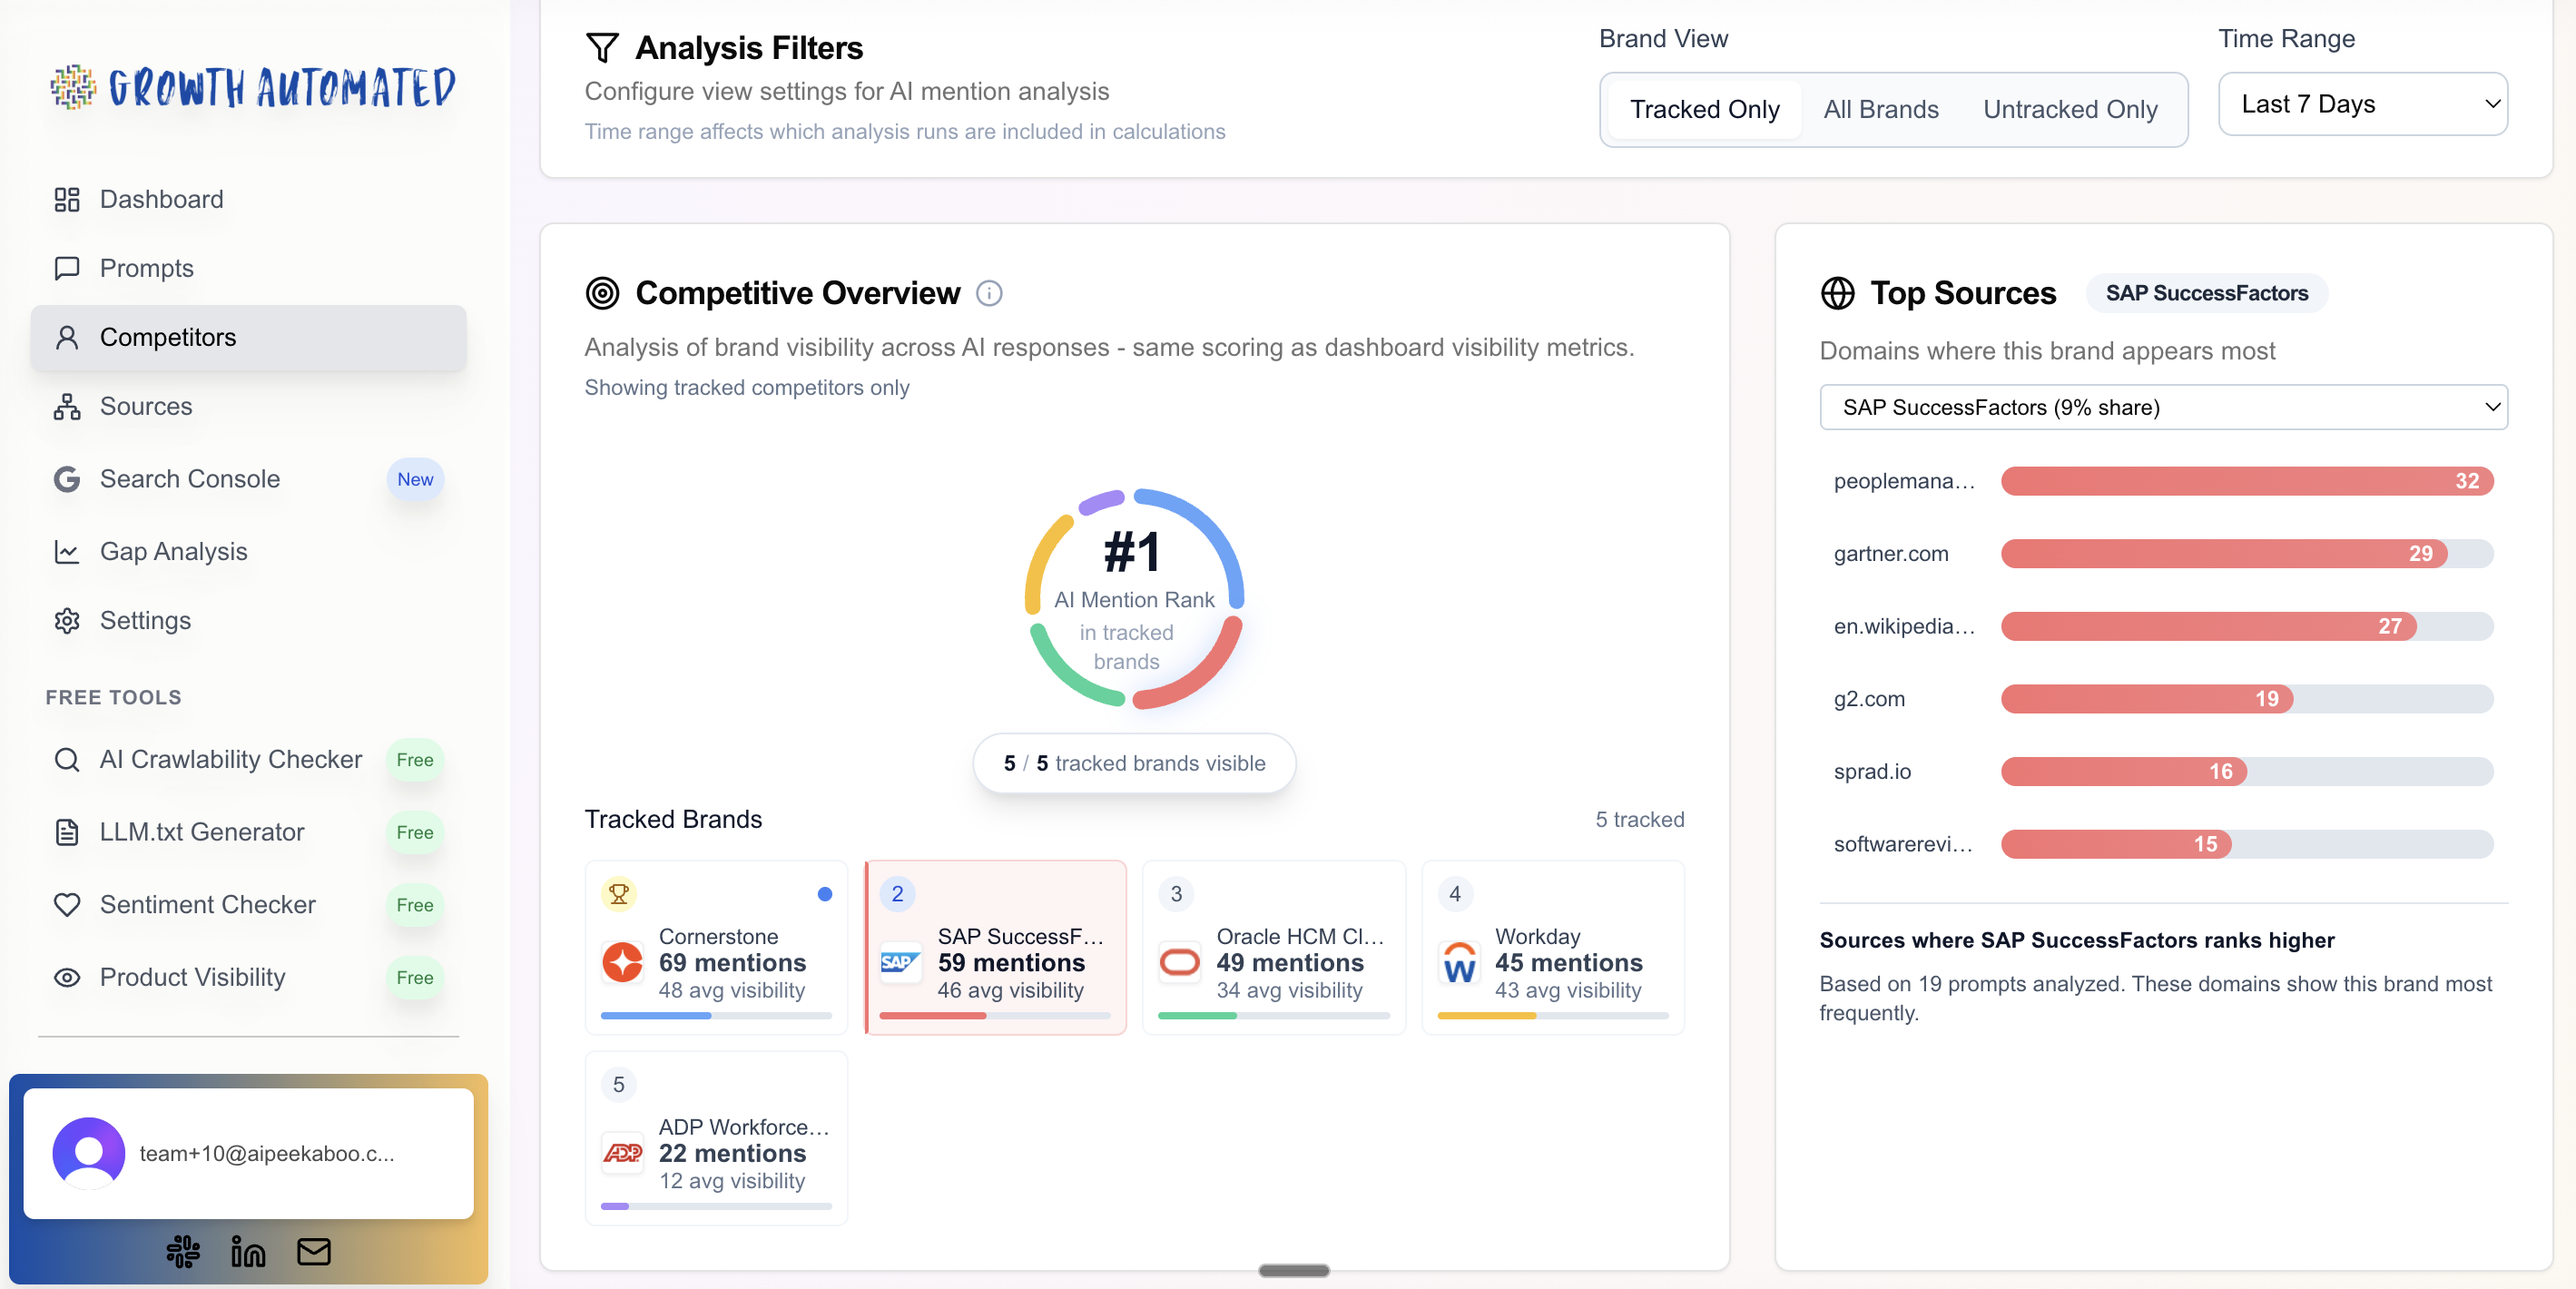This screenshot has width=2576, height=1289.
Task: Select Untracked Only brand view
Action: pos(2070,109)
